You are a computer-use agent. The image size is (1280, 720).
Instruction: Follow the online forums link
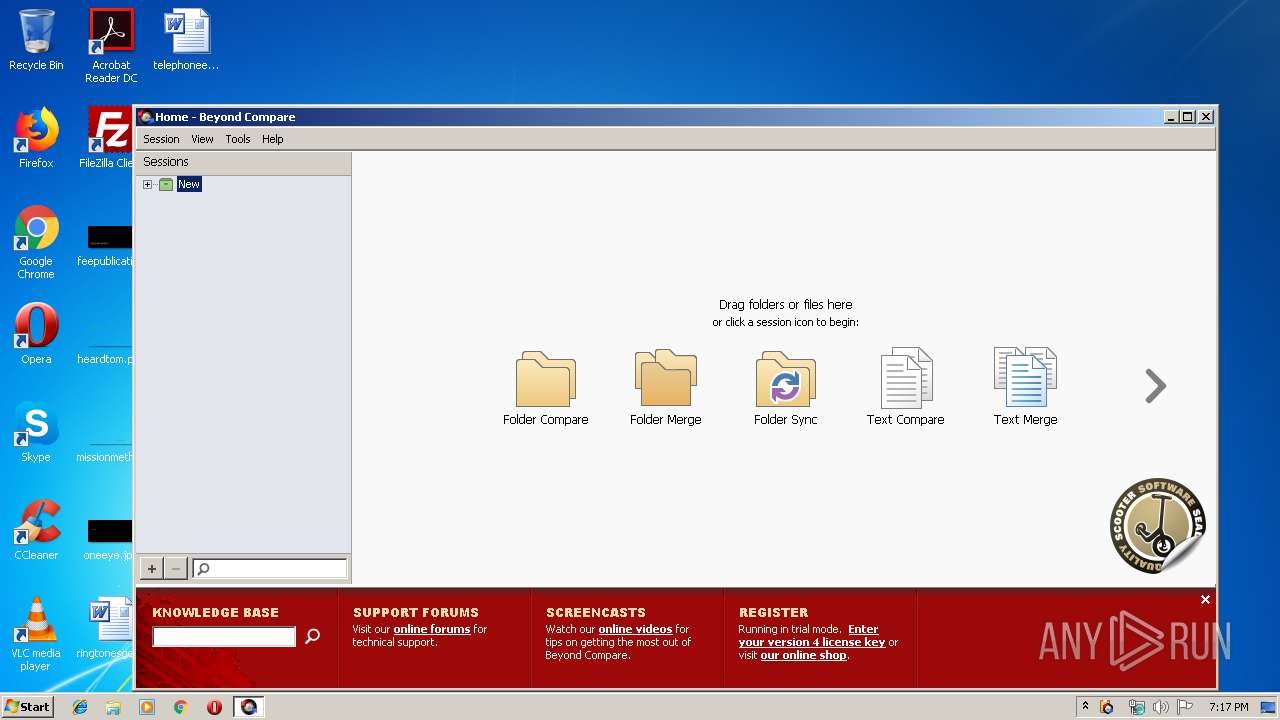tap(432, 629)
